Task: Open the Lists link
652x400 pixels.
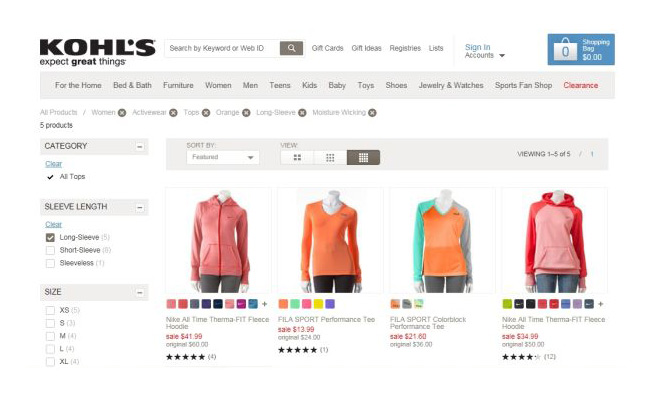Action: [436, 48]
